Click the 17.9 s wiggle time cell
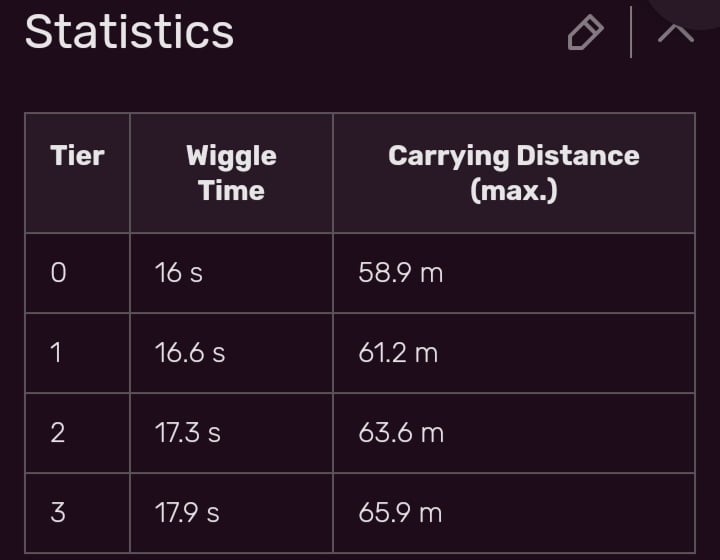 (x=231, y=513)
